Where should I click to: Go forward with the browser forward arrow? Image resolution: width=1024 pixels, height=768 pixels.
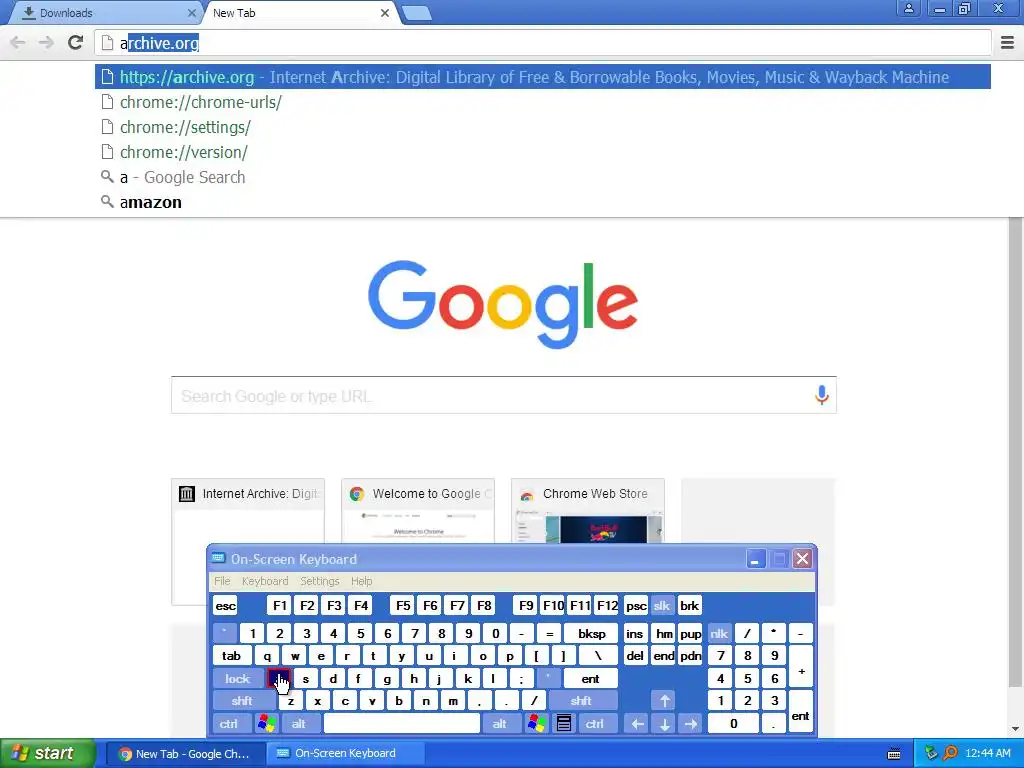point(46,43)
